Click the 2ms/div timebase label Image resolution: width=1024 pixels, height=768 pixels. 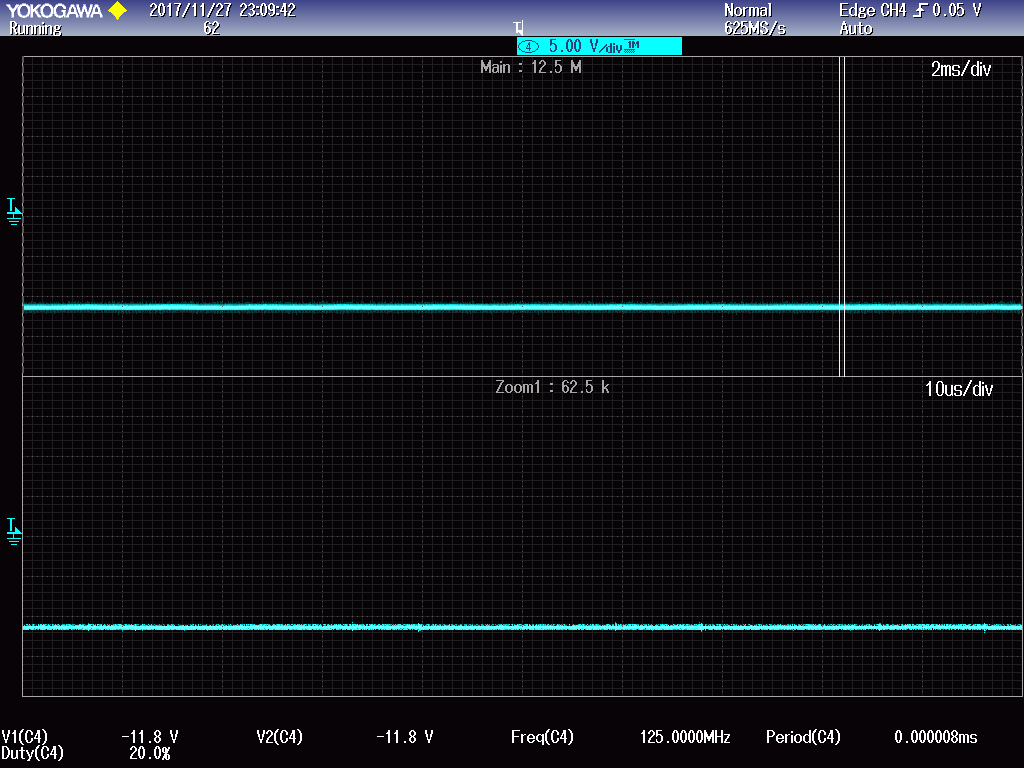pos(961,69)
